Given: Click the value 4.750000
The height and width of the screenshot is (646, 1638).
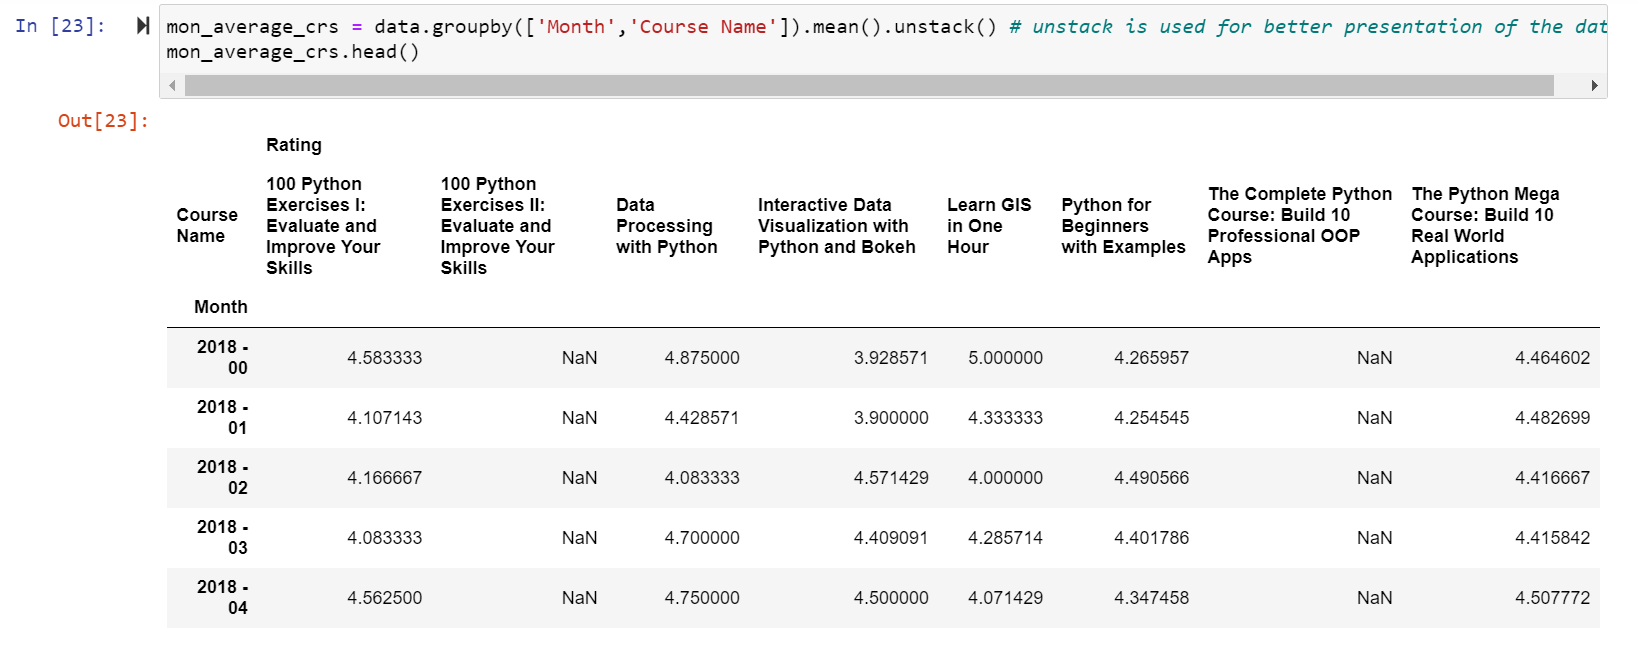Looking at the screenshot, I should click(x=702, y=598).
